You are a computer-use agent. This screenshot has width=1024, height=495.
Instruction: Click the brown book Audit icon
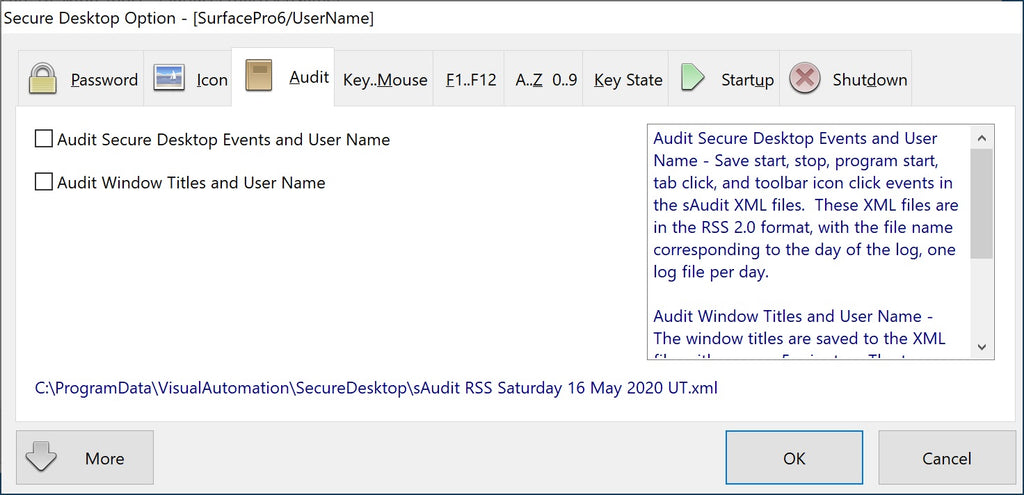(x=260, y=77)
